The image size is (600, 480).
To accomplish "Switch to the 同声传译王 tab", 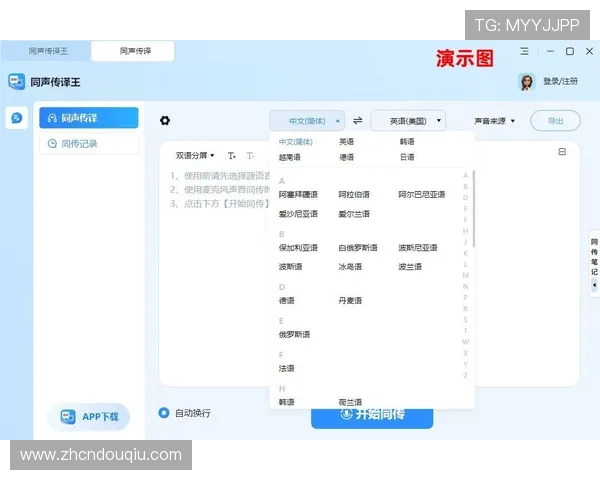I will click(48, 51).
